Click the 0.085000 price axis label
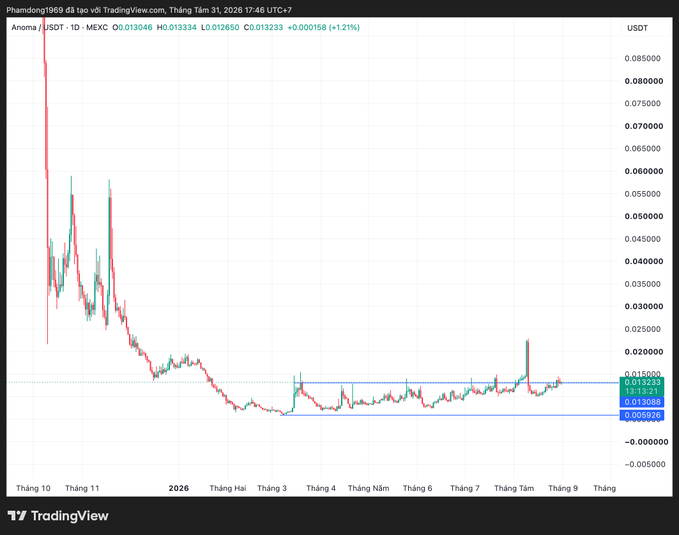This screenshot has height=535, width=679. [x=643, y=58]
